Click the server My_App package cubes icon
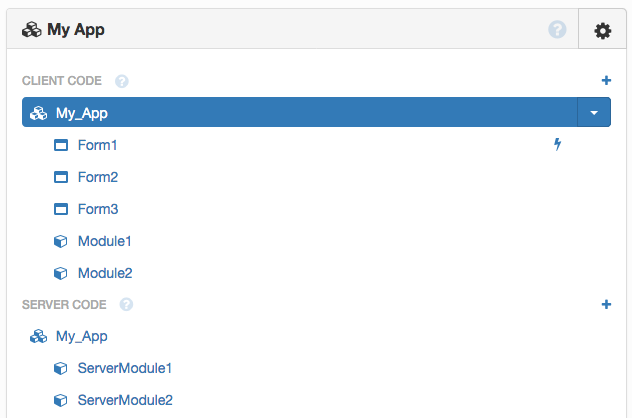Viewport: 632px width, 418px height. [x=39, y=336]
